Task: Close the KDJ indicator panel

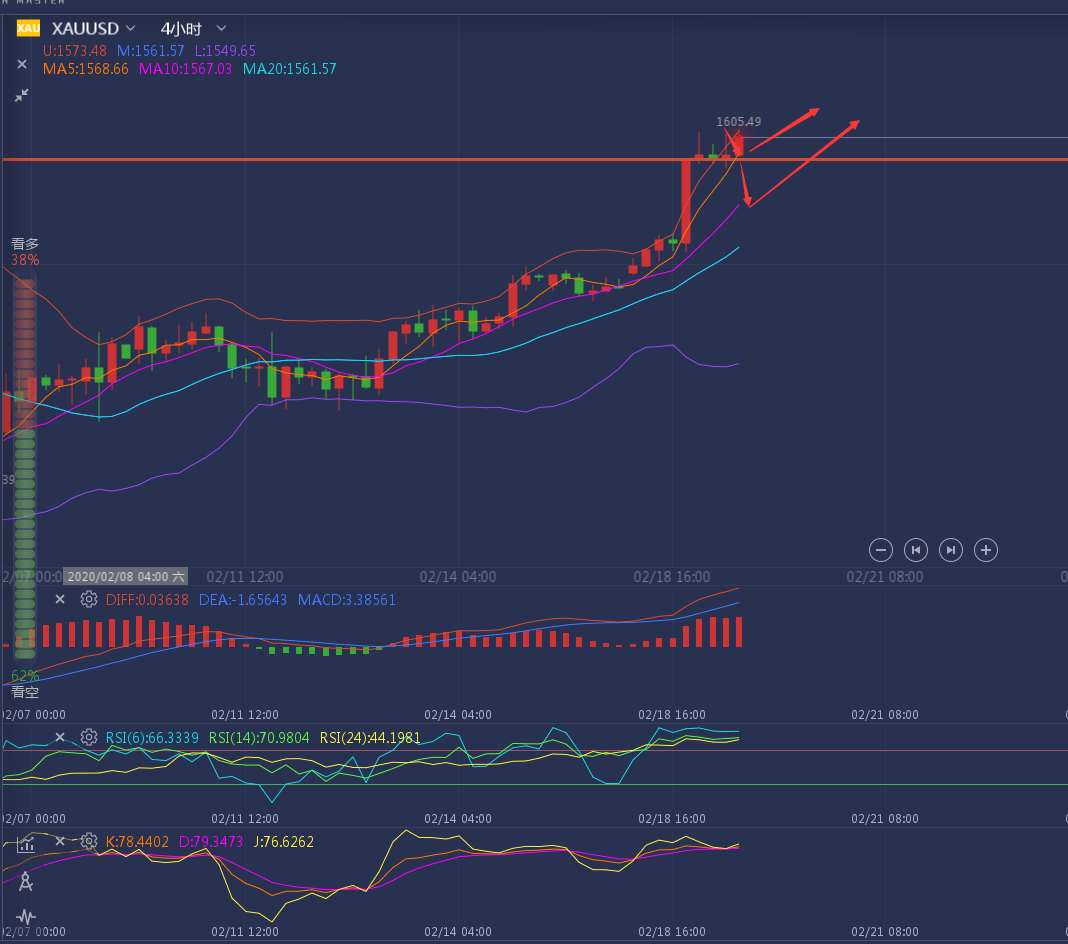Action: point(60,842)
